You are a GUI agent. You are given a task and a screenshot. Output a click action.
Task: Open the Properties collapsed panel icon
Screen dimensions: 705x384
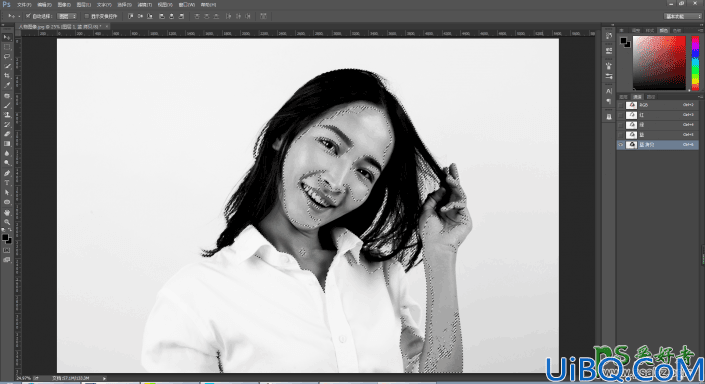[x=609, y=51]
